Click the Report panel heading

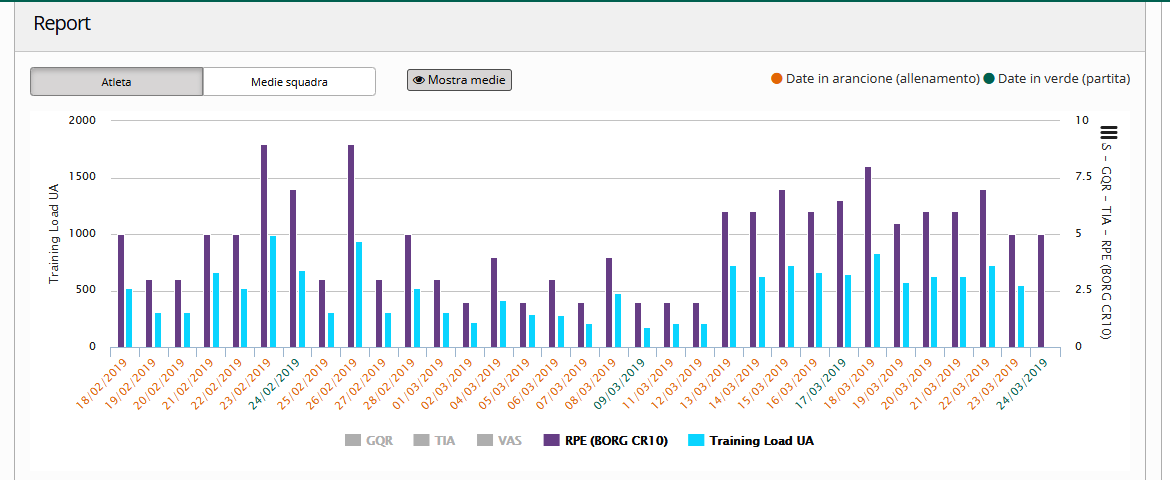tap(62, 24)
